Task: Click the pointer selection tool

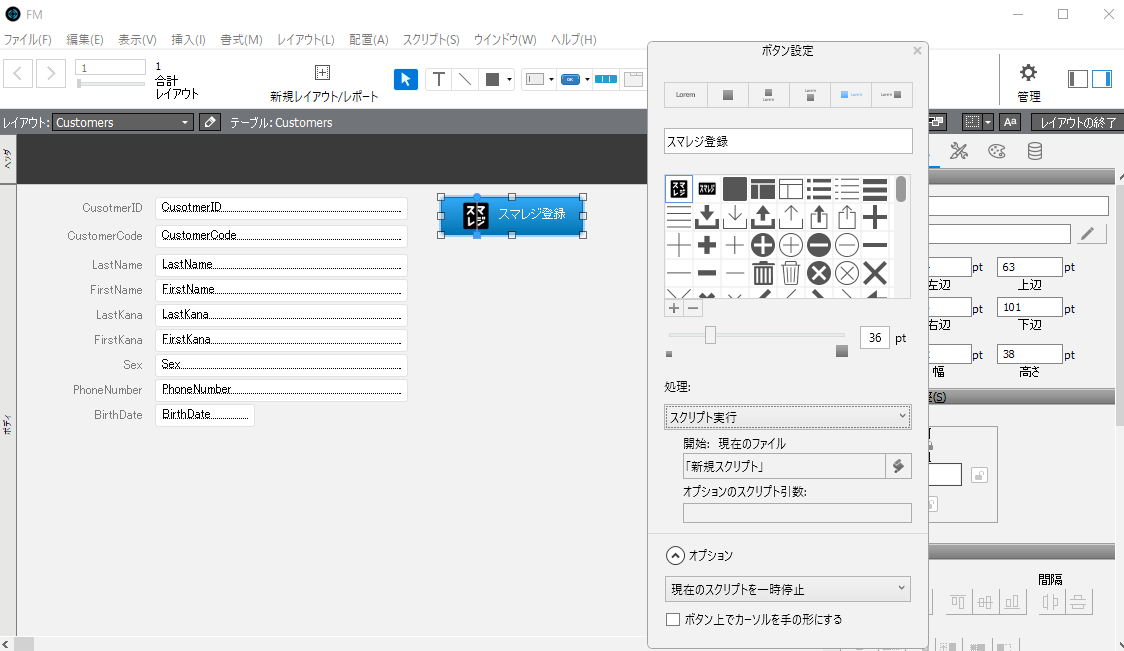Action: pos(406,80)
